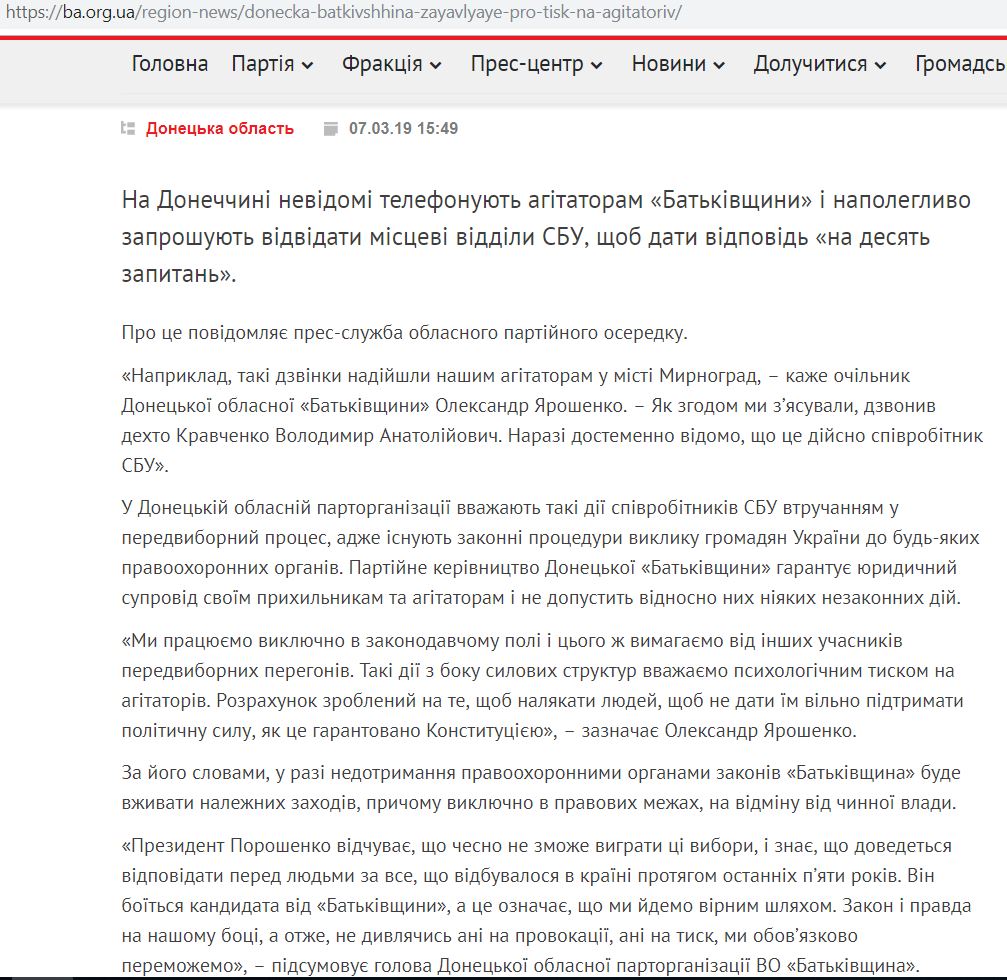The width and height of the screenshot is (1007, 980).
Task: Expand the Прес-центр dropdown arrow
Action: point(597,65)
